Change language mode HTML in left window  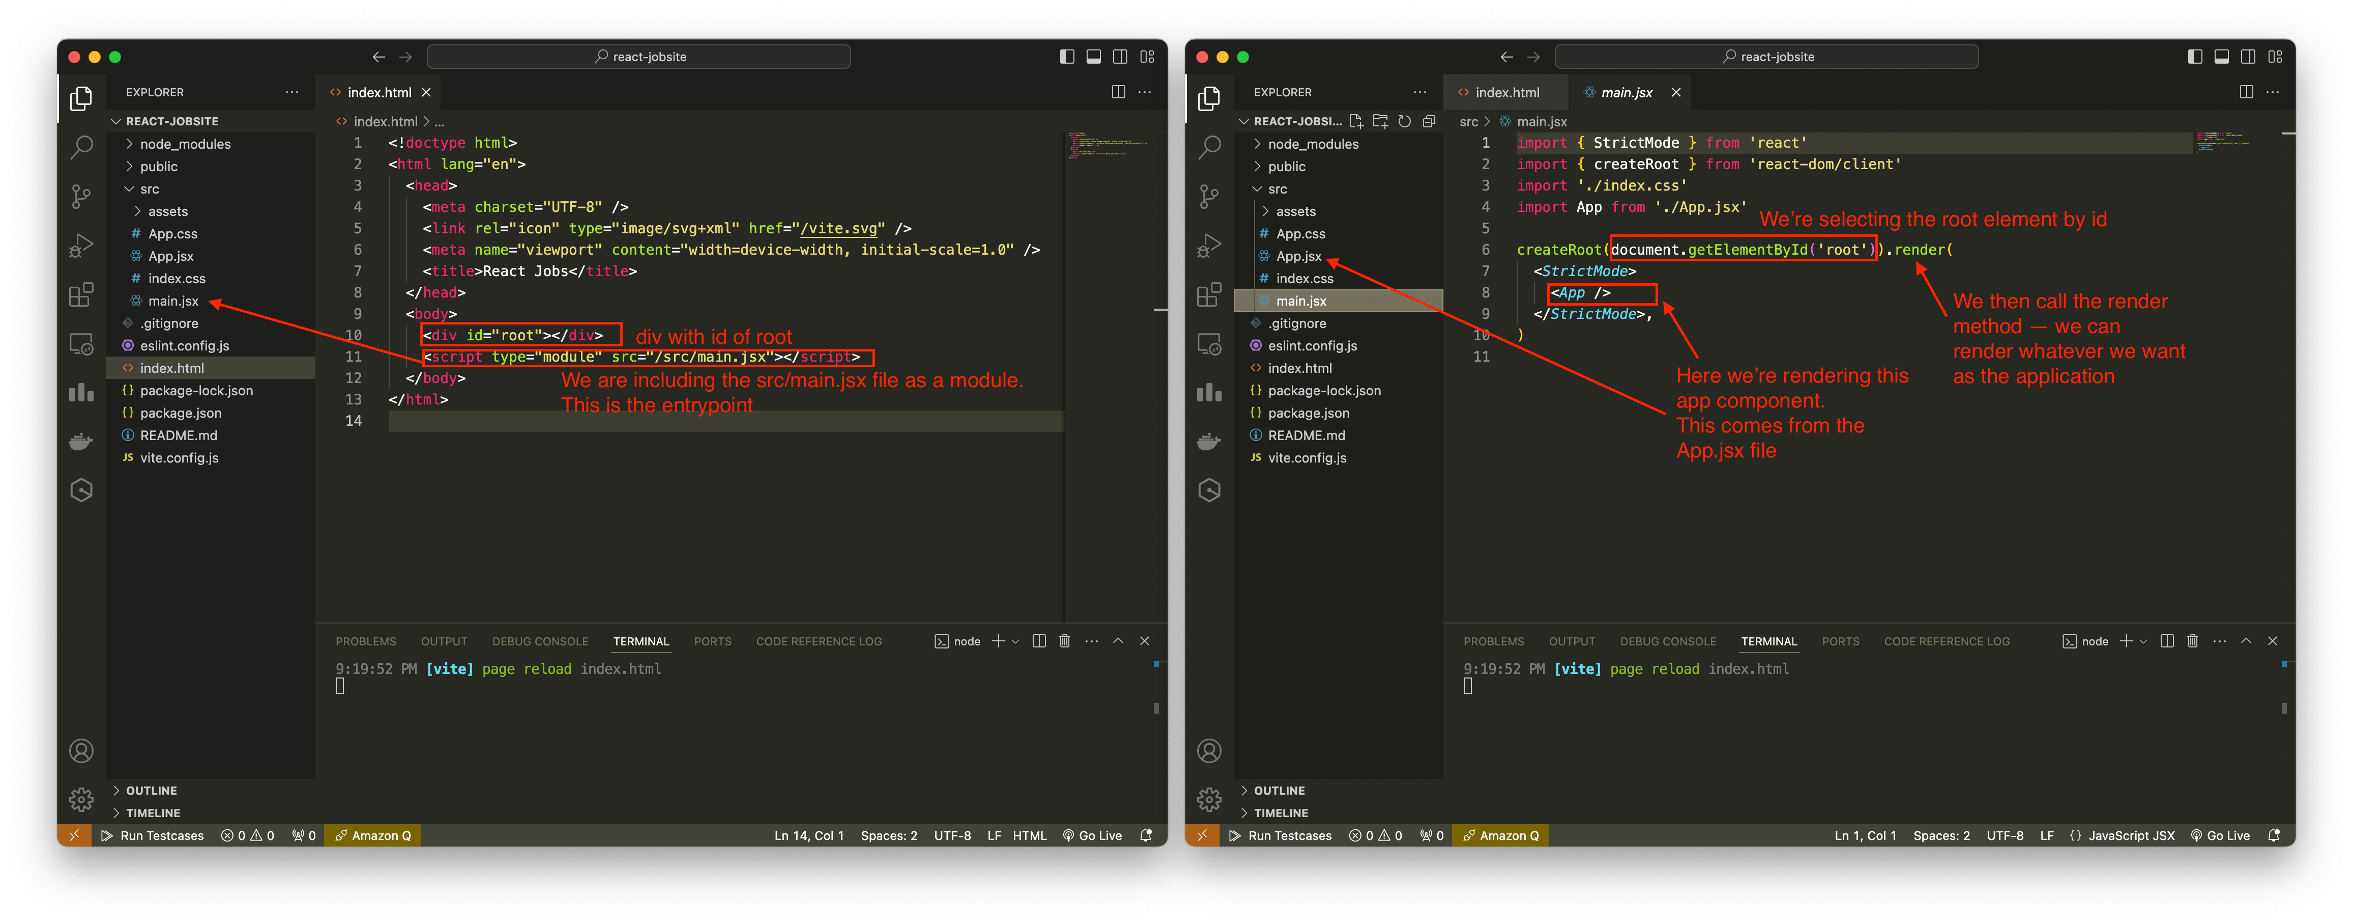point(1029,835)
